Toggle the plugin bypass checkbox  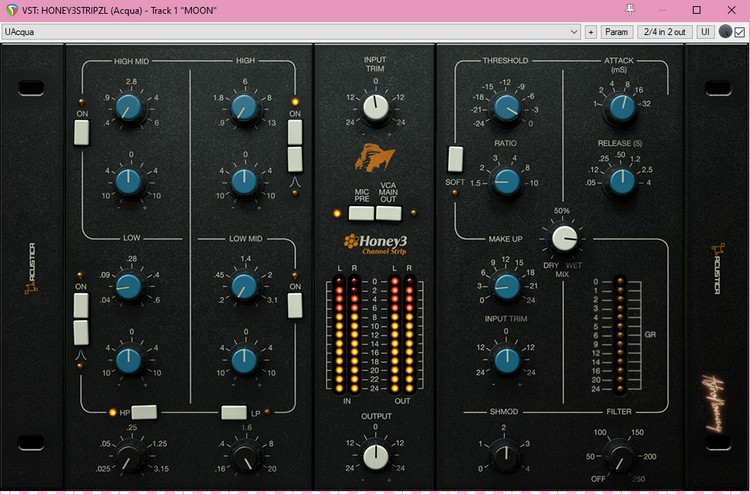[739, 32]
